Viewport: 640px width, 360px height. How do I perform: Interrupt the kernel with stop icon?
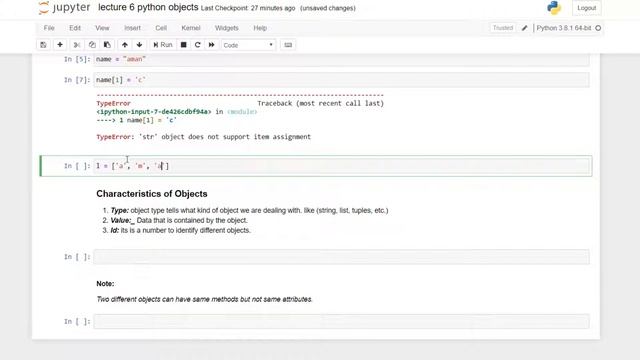184,45
